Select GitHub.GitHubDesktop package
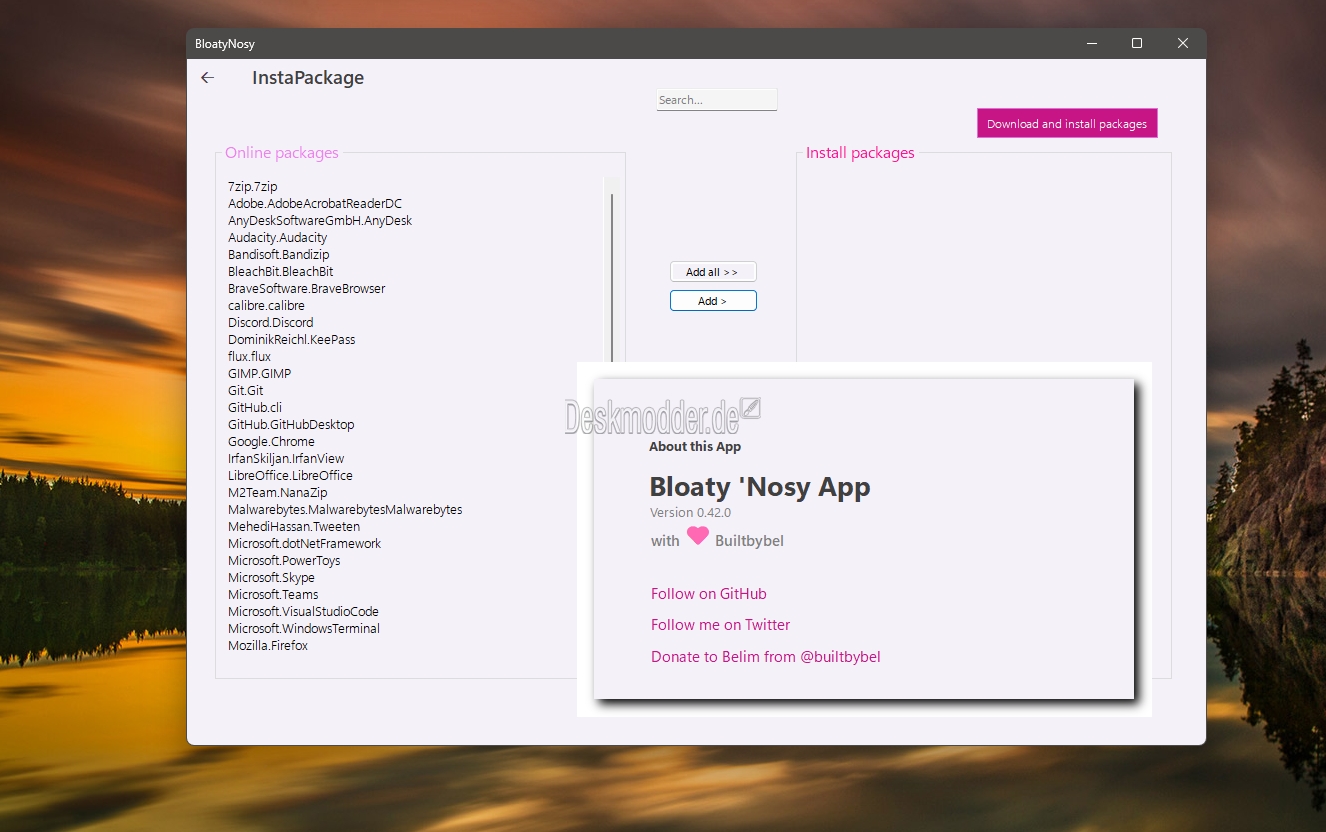1326x832 pixels. point(291,425)
